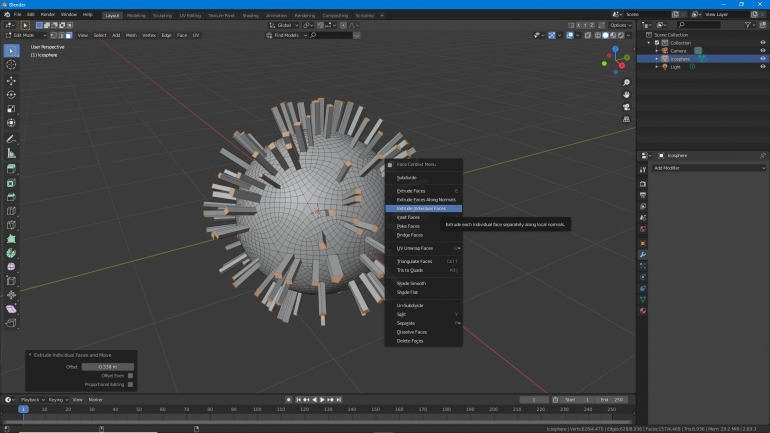
Task: Select the Move tool
Action: point(11,81)
